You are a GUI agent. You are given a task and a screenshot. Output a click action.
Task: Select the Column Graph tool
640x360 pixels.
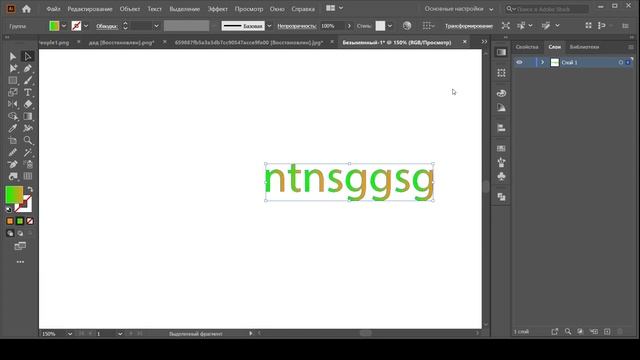pos(27,176)
